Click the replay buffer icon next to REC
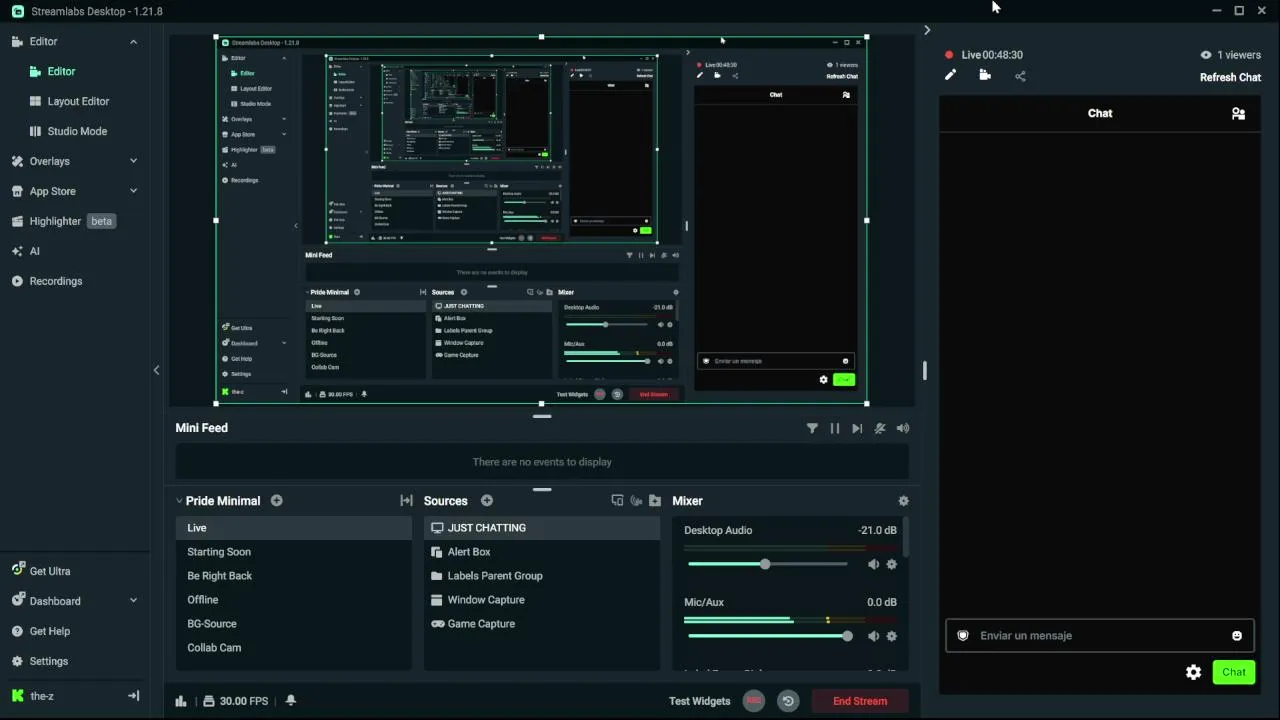1280x720 pixels. pos(788,701)
